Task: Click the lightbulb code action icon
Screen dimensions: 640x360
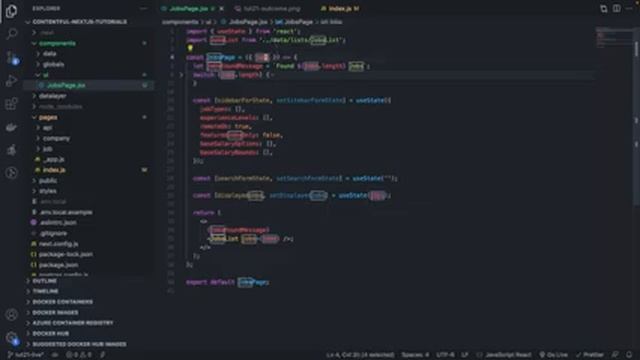Action: pyautogui.click(x=190, y=48)
